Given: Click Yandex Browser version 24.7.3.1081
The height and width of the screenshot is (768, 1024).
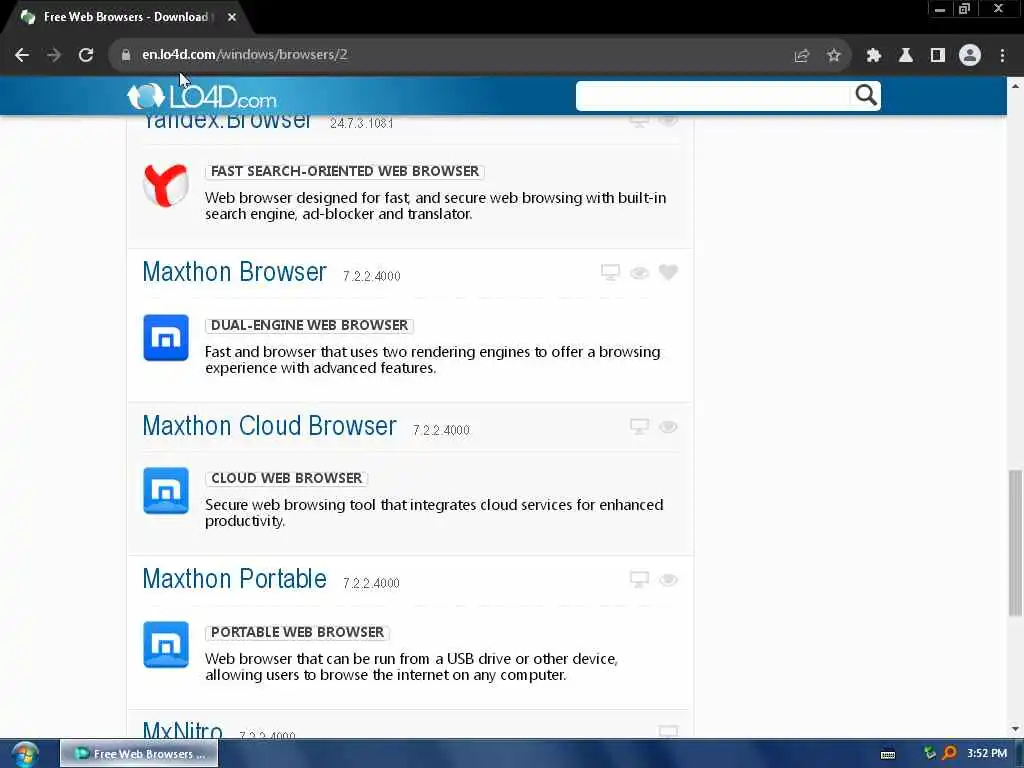Looking at the screenshot, I should point(361,123).
